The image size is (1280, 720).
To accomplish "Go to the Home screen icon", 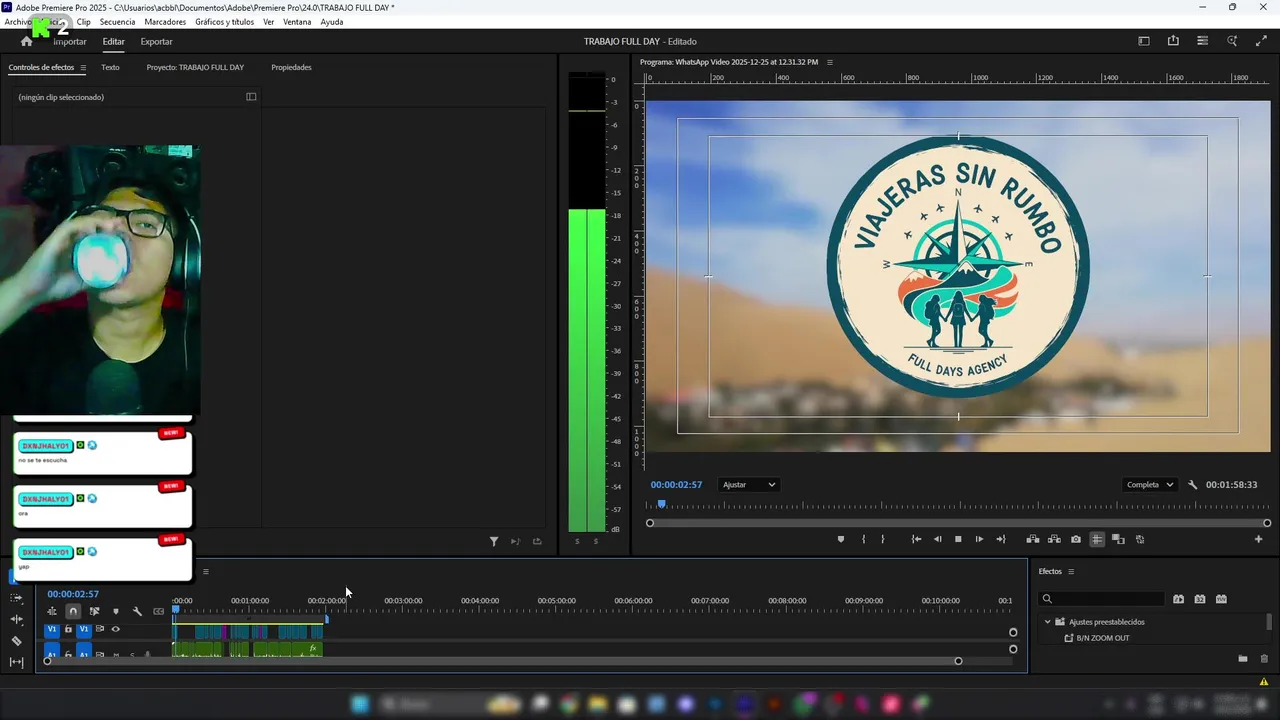I will [x=27, y=41].
